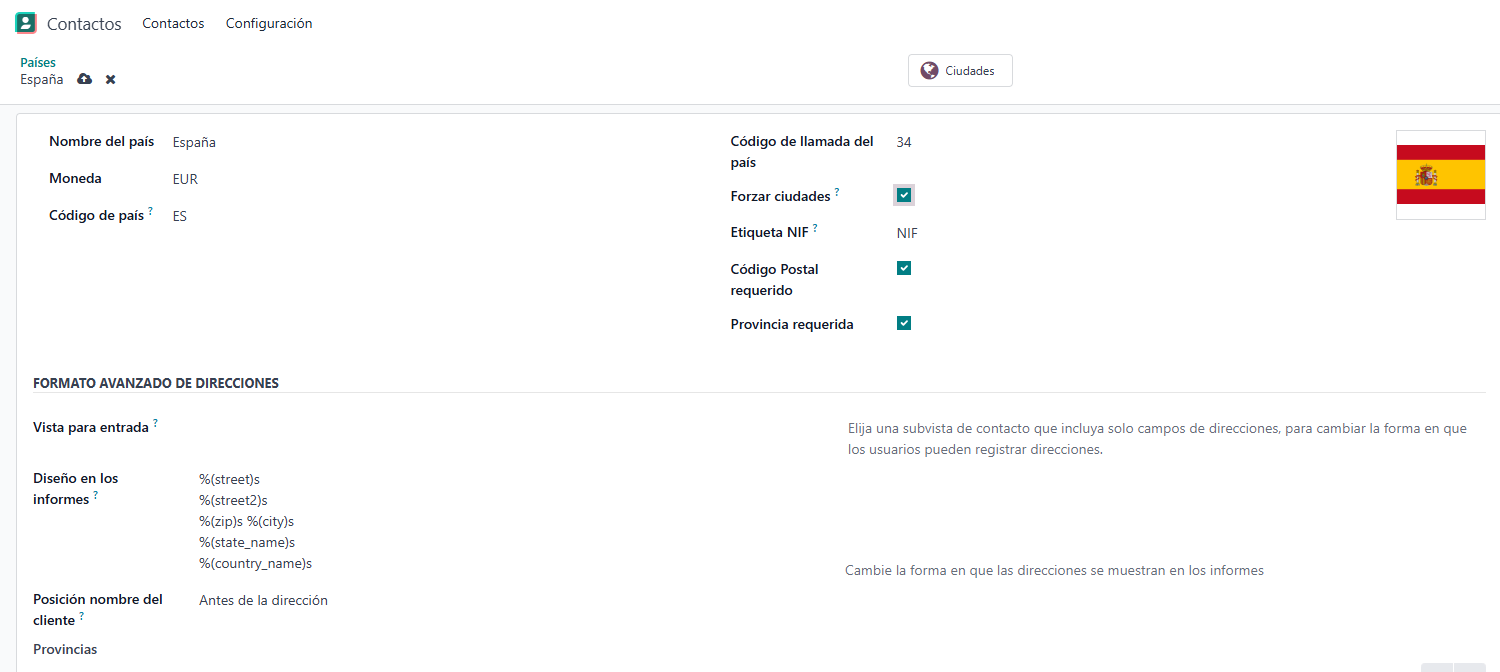
Task: Go back to Países breadcrumb
Action: pyautogui.click(x=38, y=62)
